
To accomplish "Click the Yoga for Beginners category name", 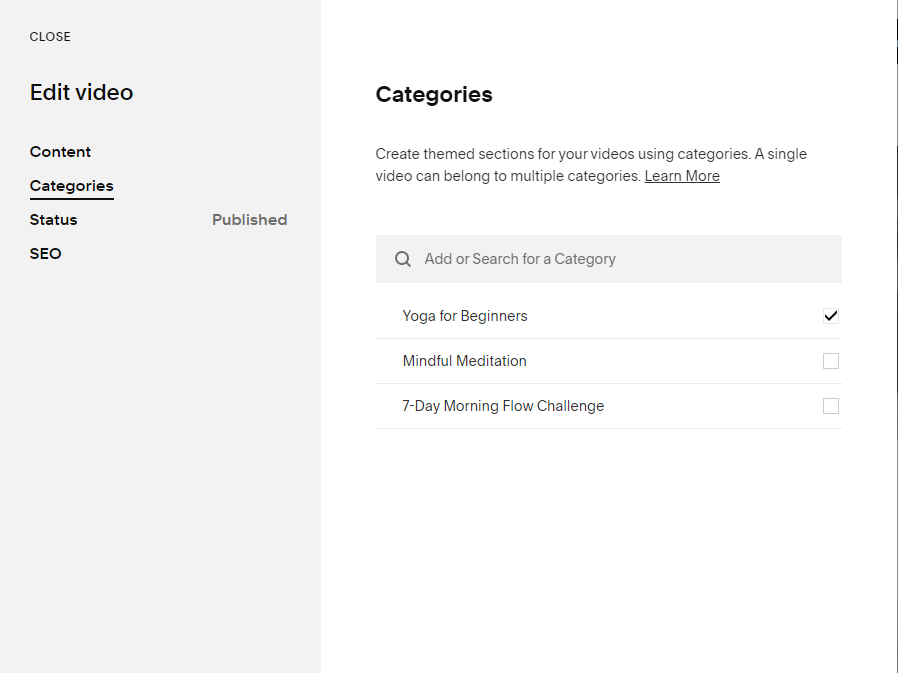I will 465,316.
